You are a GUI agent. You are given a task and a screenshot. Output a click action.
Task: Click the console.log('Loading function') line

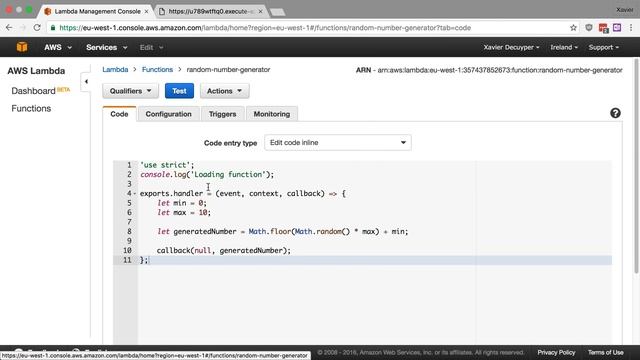point(207,174)
